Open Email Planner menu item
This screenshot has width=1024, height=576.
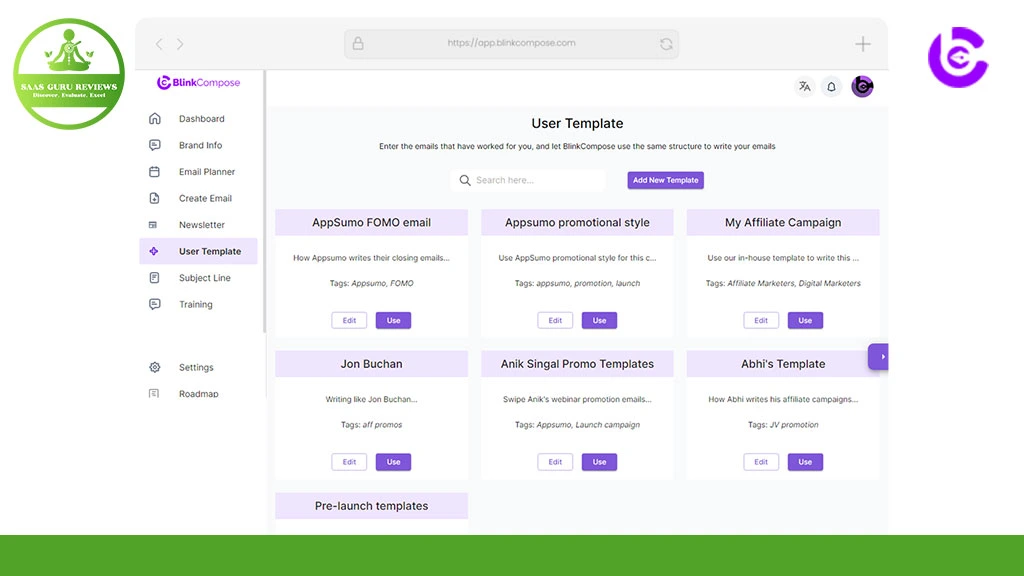pos(206,172)
